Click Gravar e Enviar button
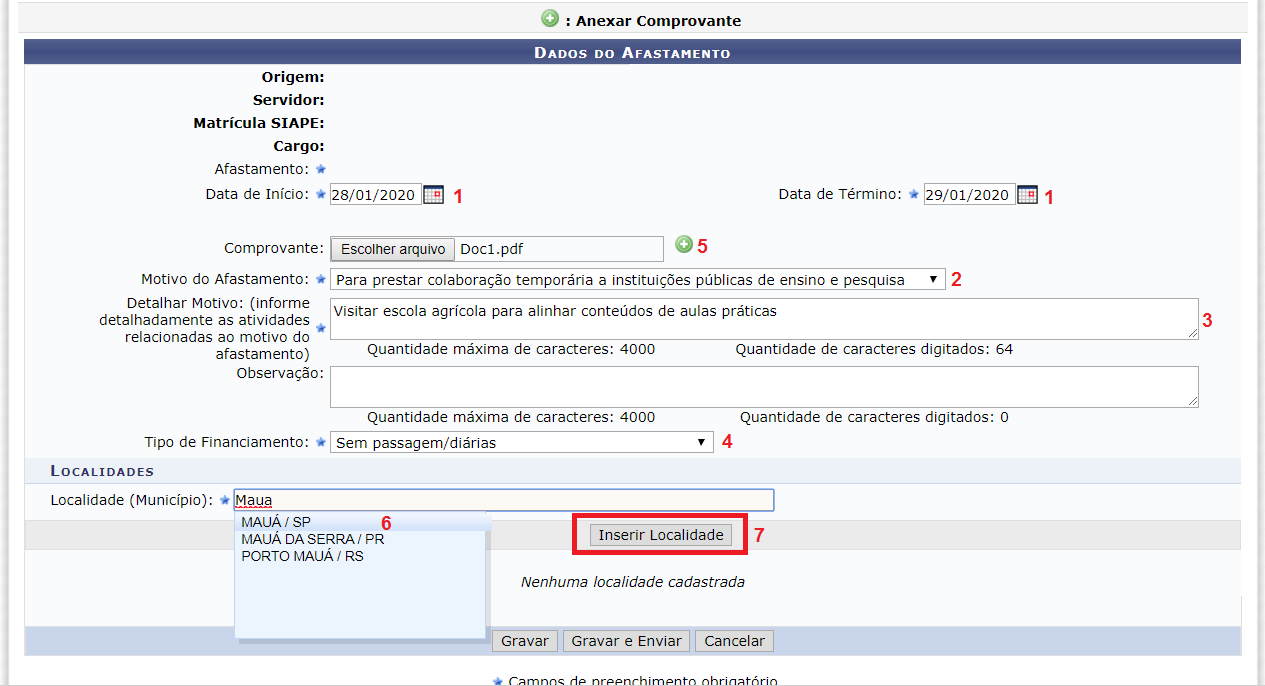This screenshot has width=1265, height=686. (x=626, y=641)
